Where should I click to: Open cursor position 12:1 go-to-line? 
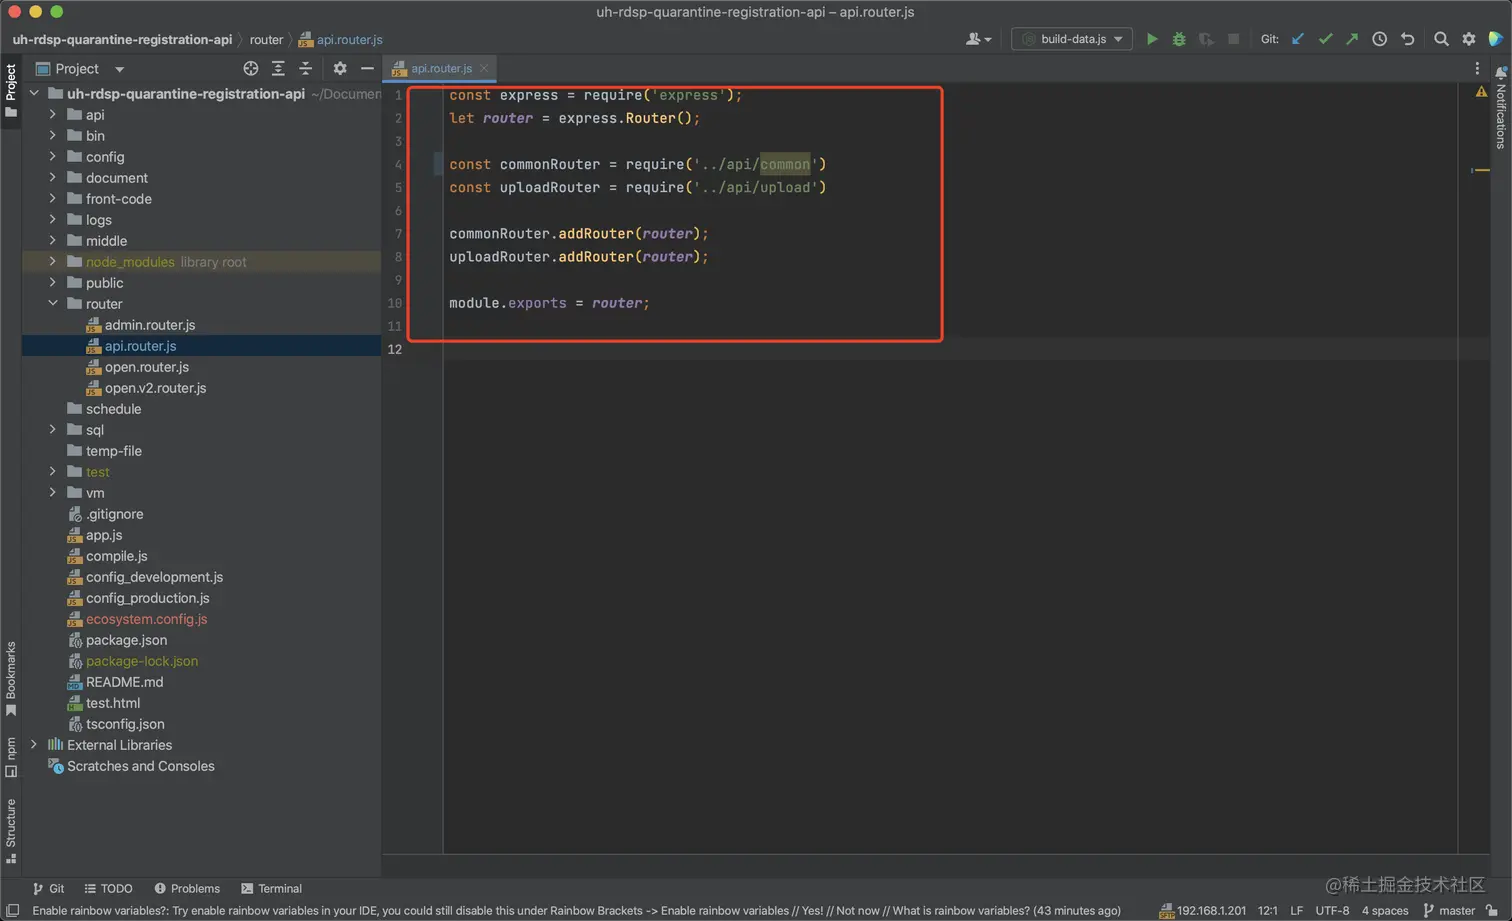tap(1267, 910)
